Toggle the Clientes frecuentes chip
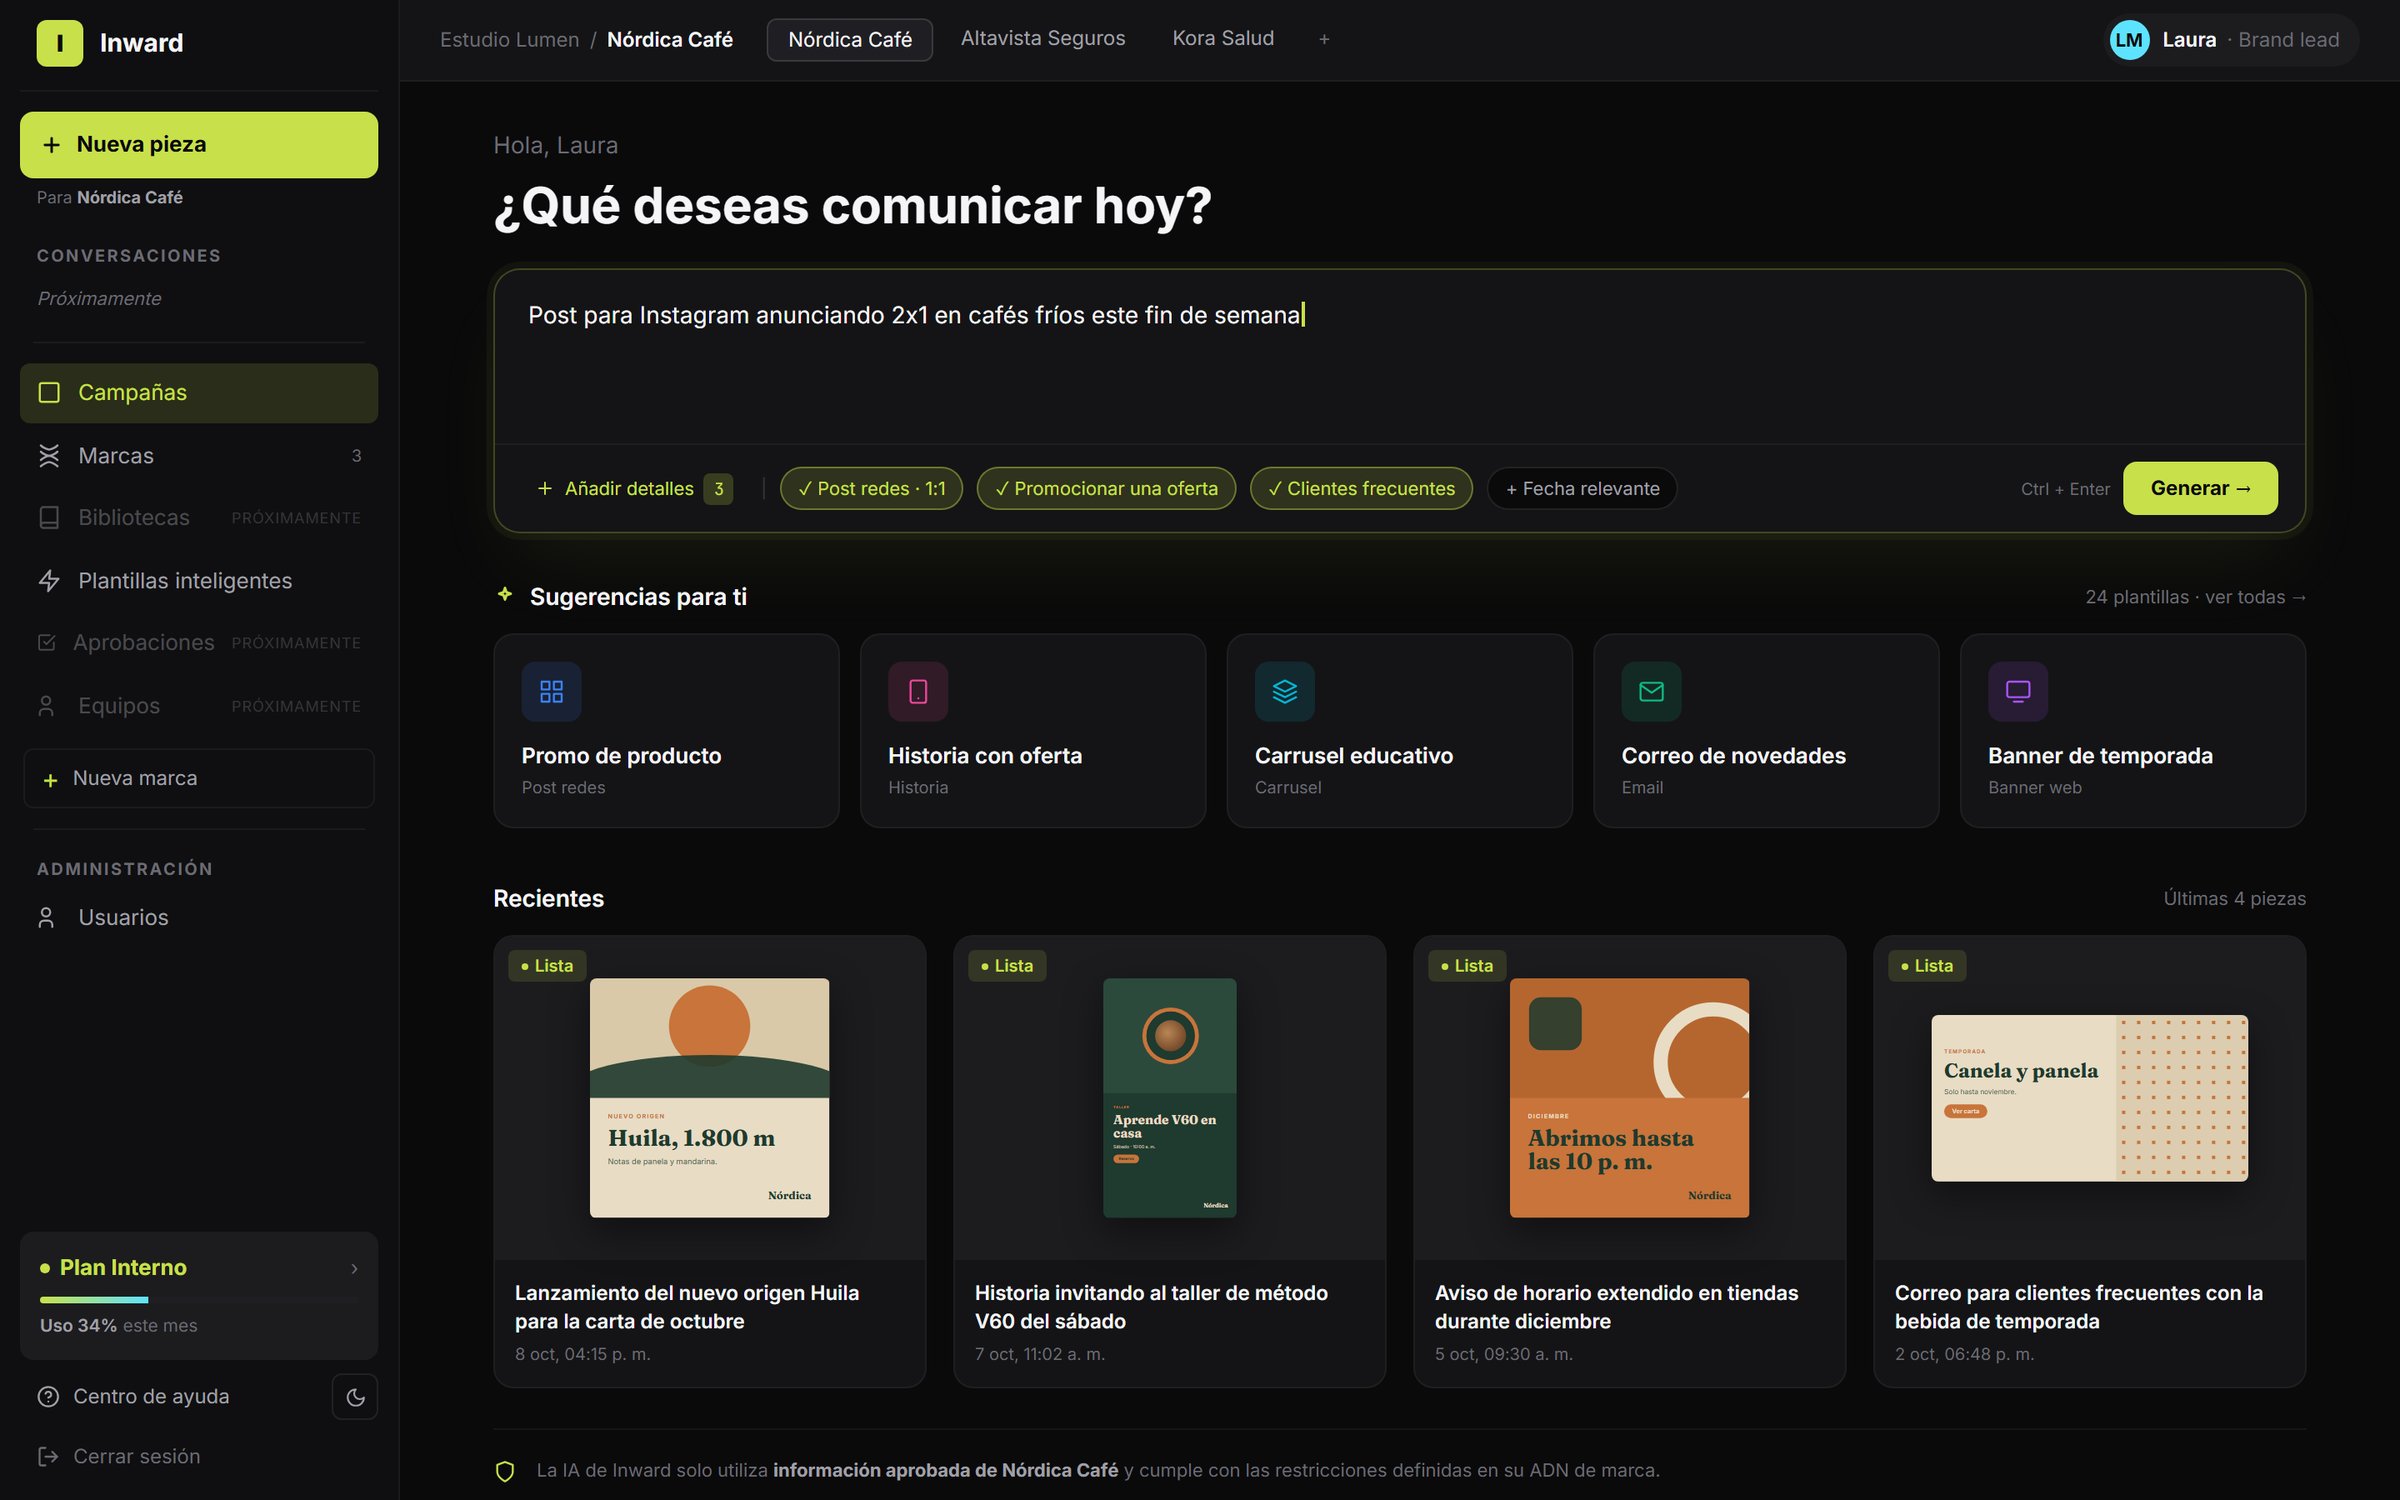The height and width of the screenshot is (1500, 2400). [1361, 488]
